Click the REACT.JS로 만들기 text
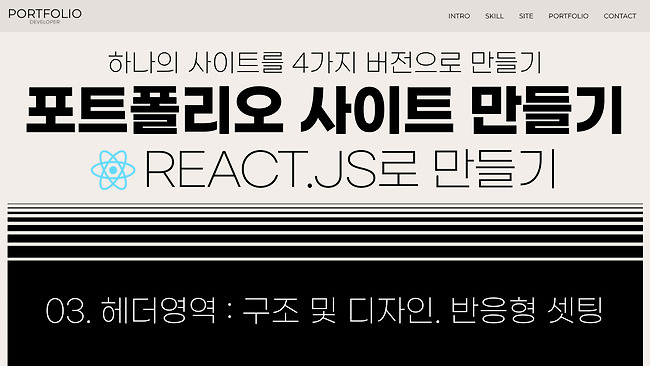 click(x=349, y=170)
